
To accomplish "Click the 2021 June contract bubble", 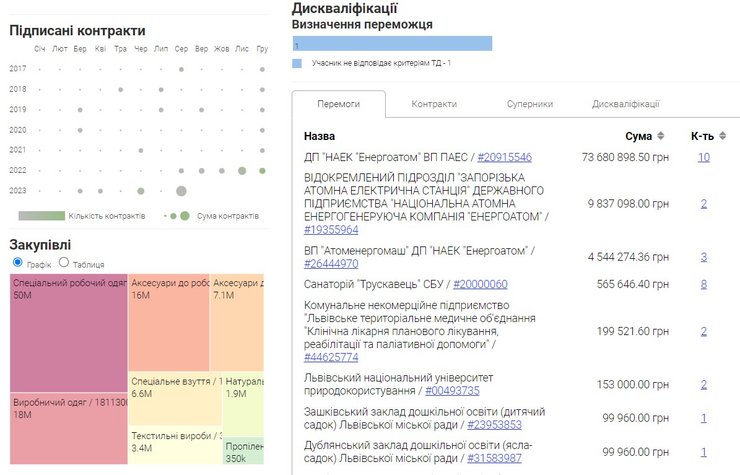I will (x=141, y=151).
